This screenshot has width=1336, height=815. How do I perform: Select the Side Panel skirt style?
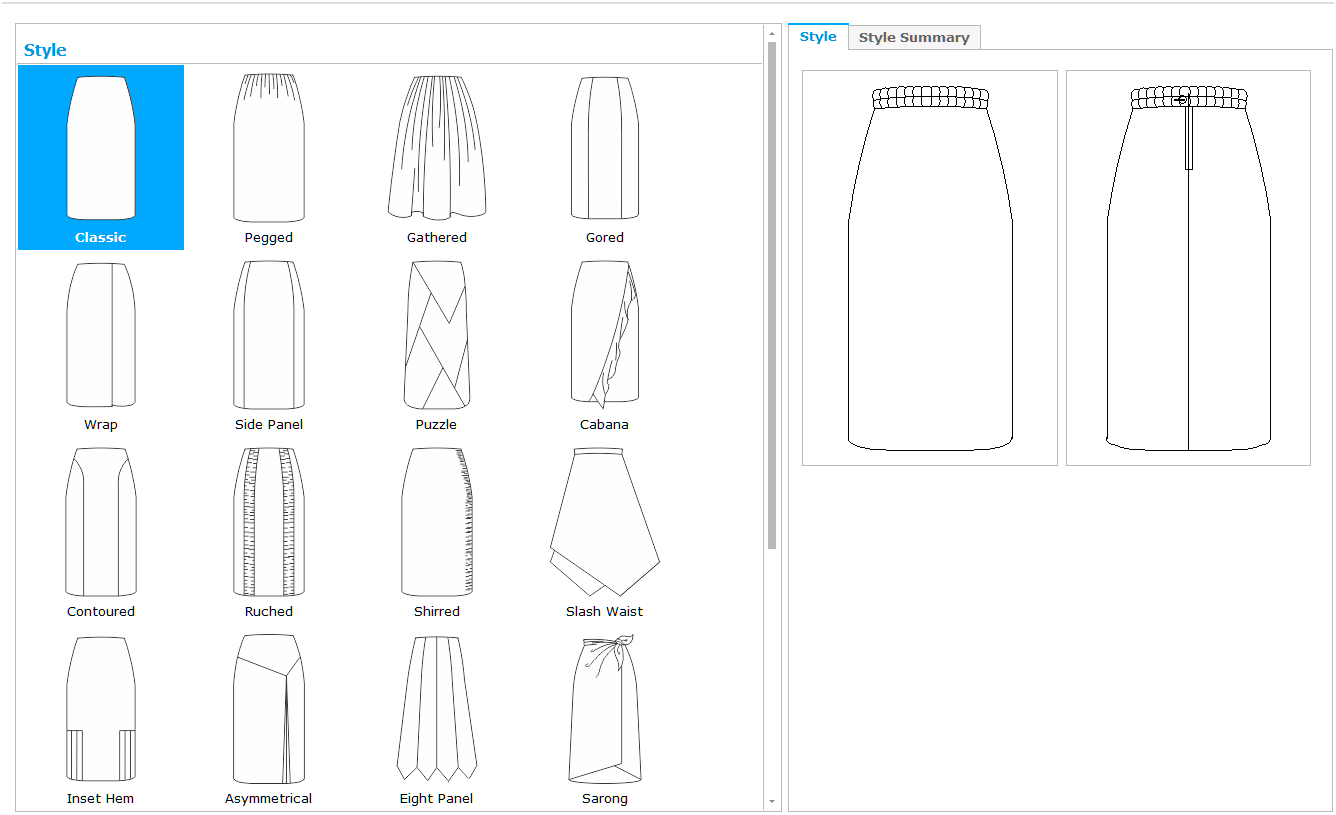click(x=269, y=344)
